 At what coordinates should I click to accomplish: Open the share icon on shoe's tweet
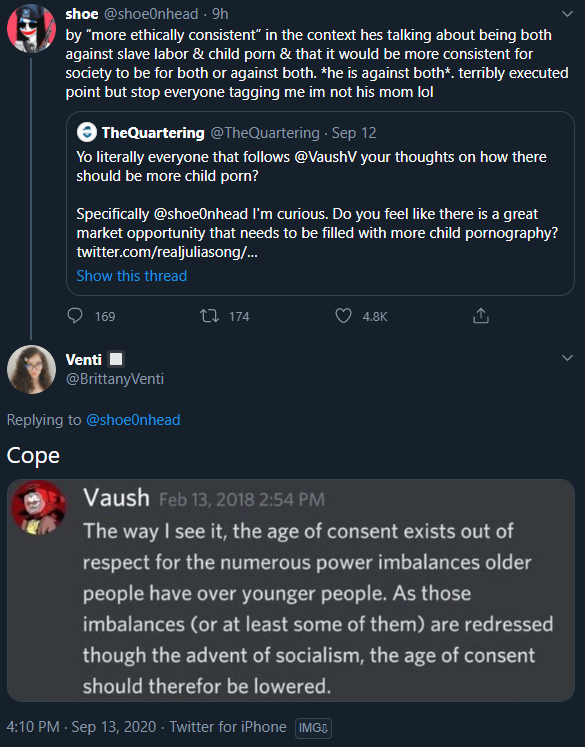(481, 315)
